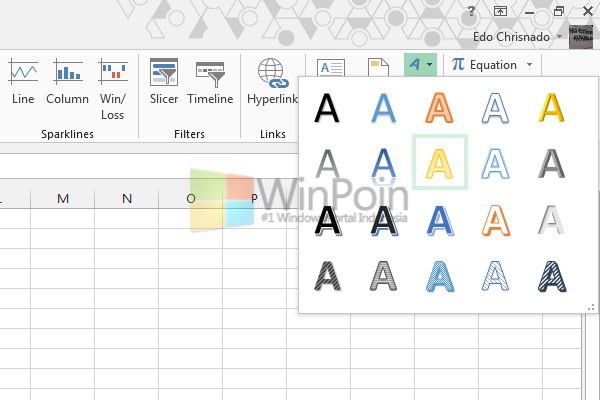This screenshot has width=600, height=400.
Task: Choose the gray horizontal striped WordArt
Action: tap(383, 276)
